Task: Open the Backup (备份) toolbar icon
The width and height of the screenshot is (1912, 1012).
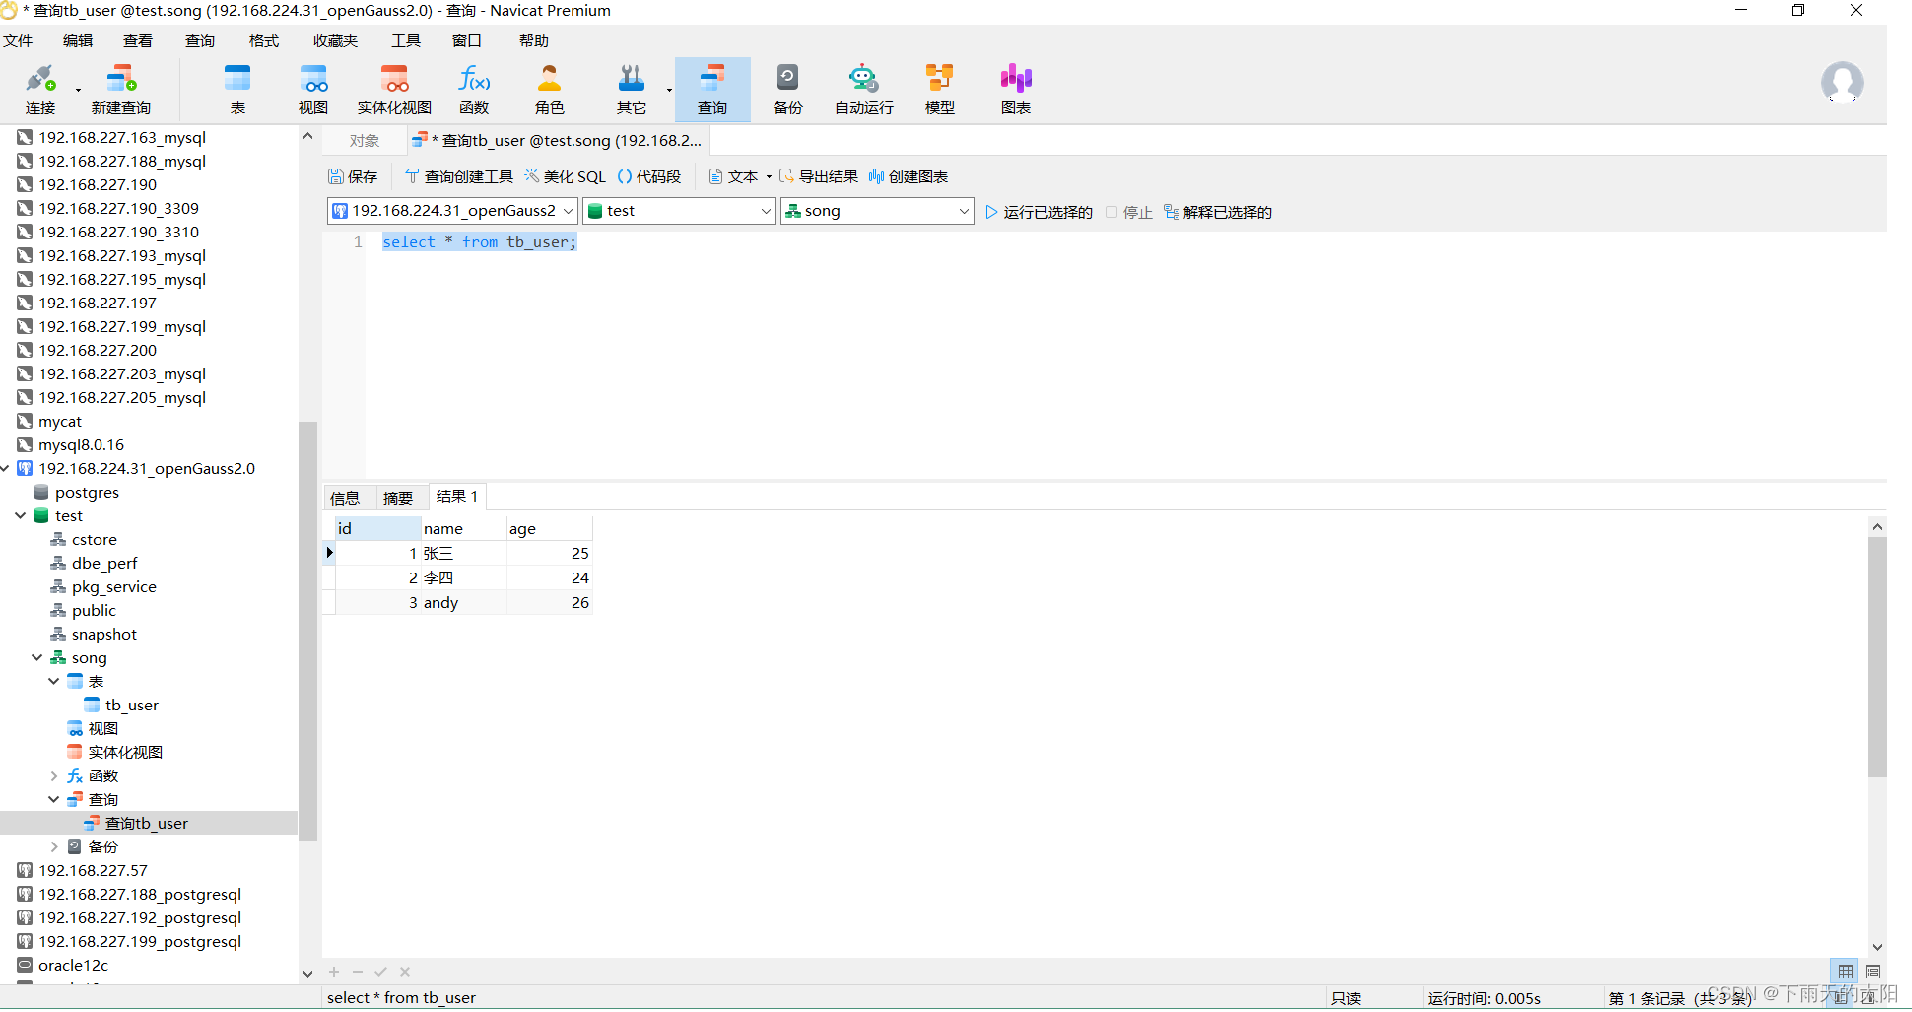Action: point(788,89)
